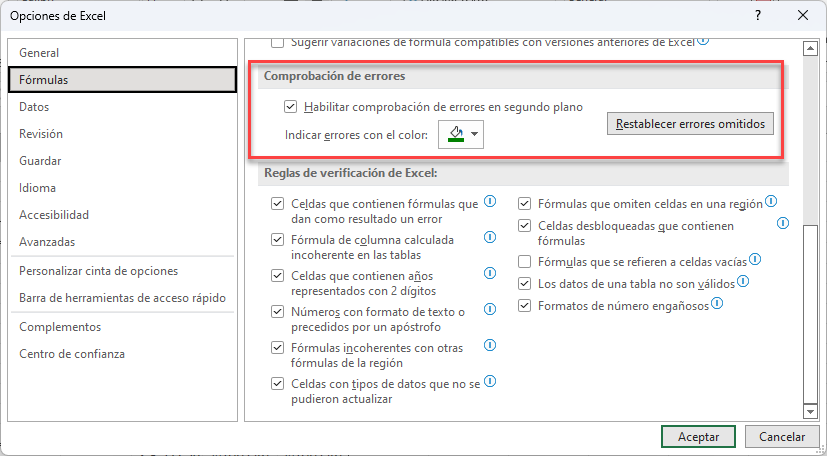Select the General category
The height and width of the screenshot is (456, 827).
click(122, 53)
